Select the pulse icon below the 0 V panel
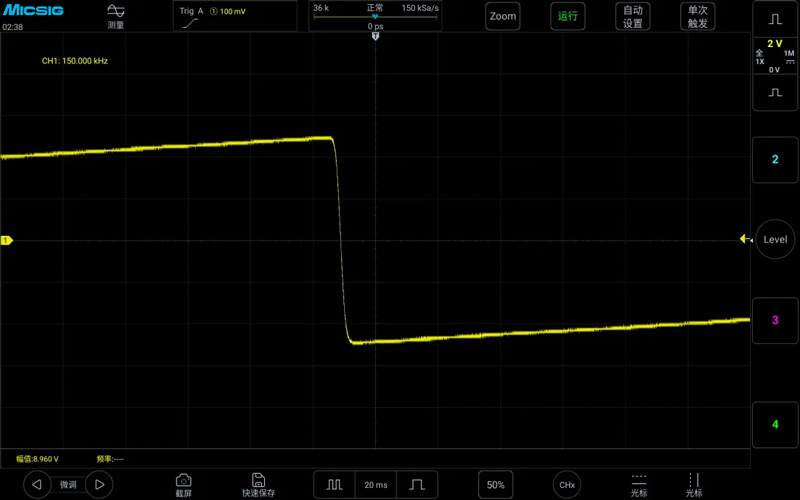The width and height of the screenshot is (800, 500). pyautogui.click(x=775, y=92)
